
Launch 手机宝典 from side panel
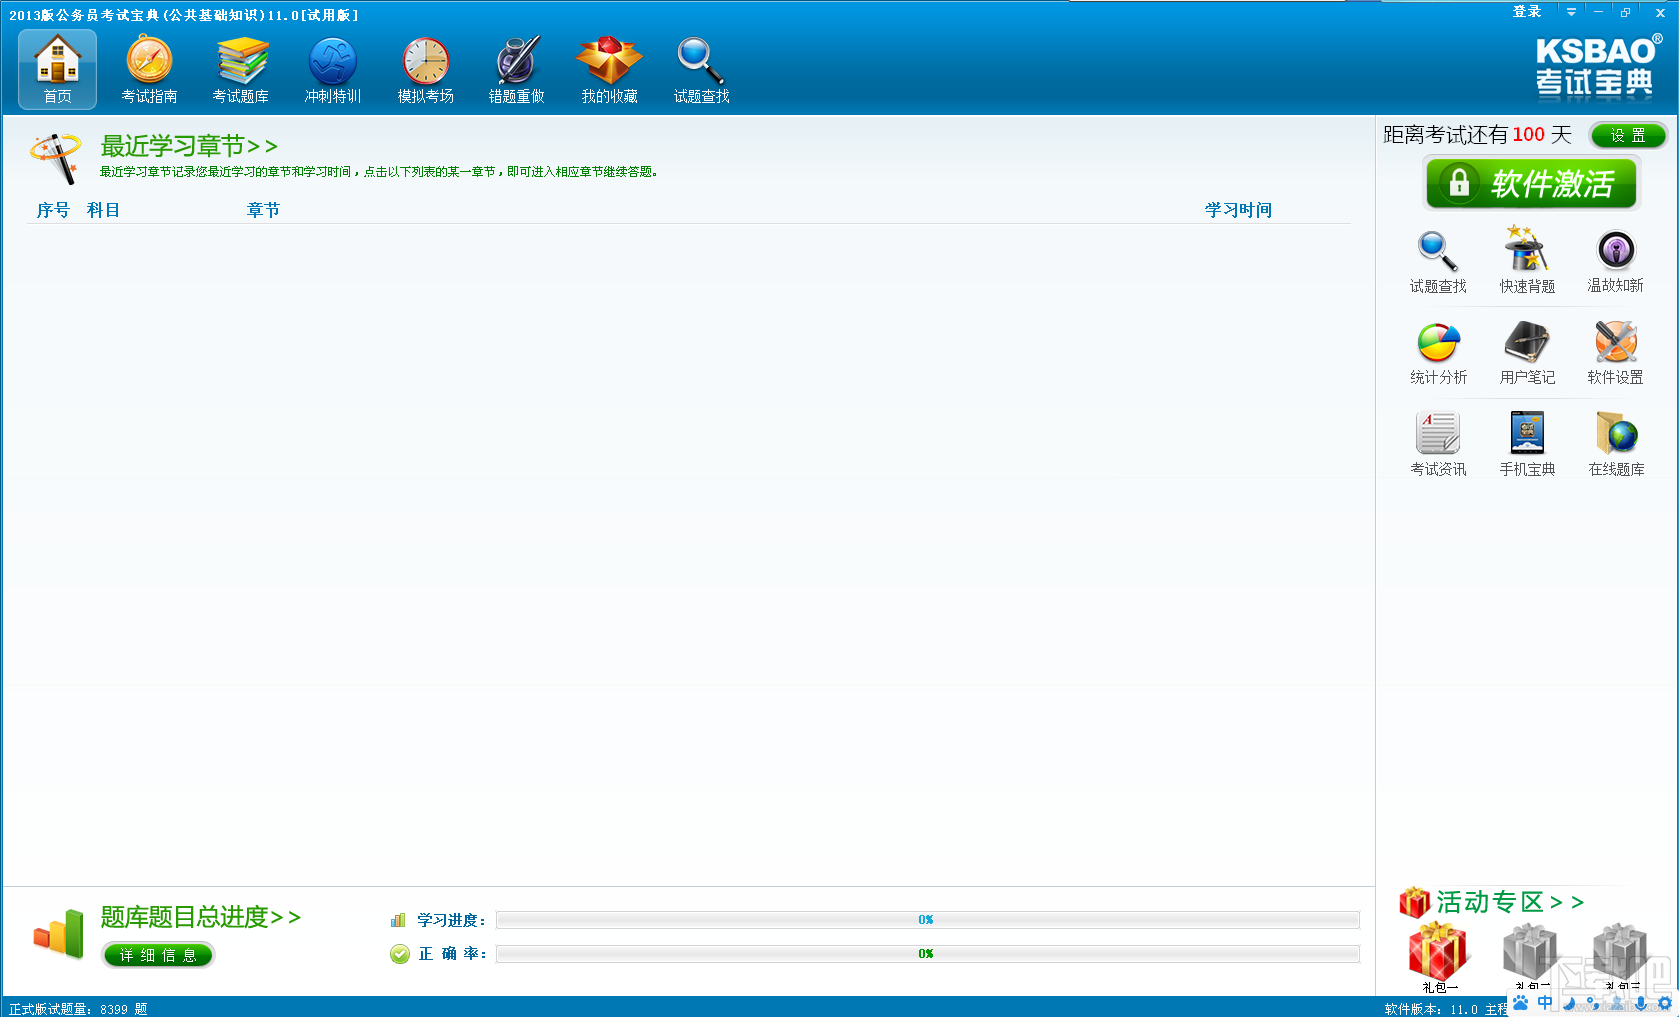coord(1527,443)
